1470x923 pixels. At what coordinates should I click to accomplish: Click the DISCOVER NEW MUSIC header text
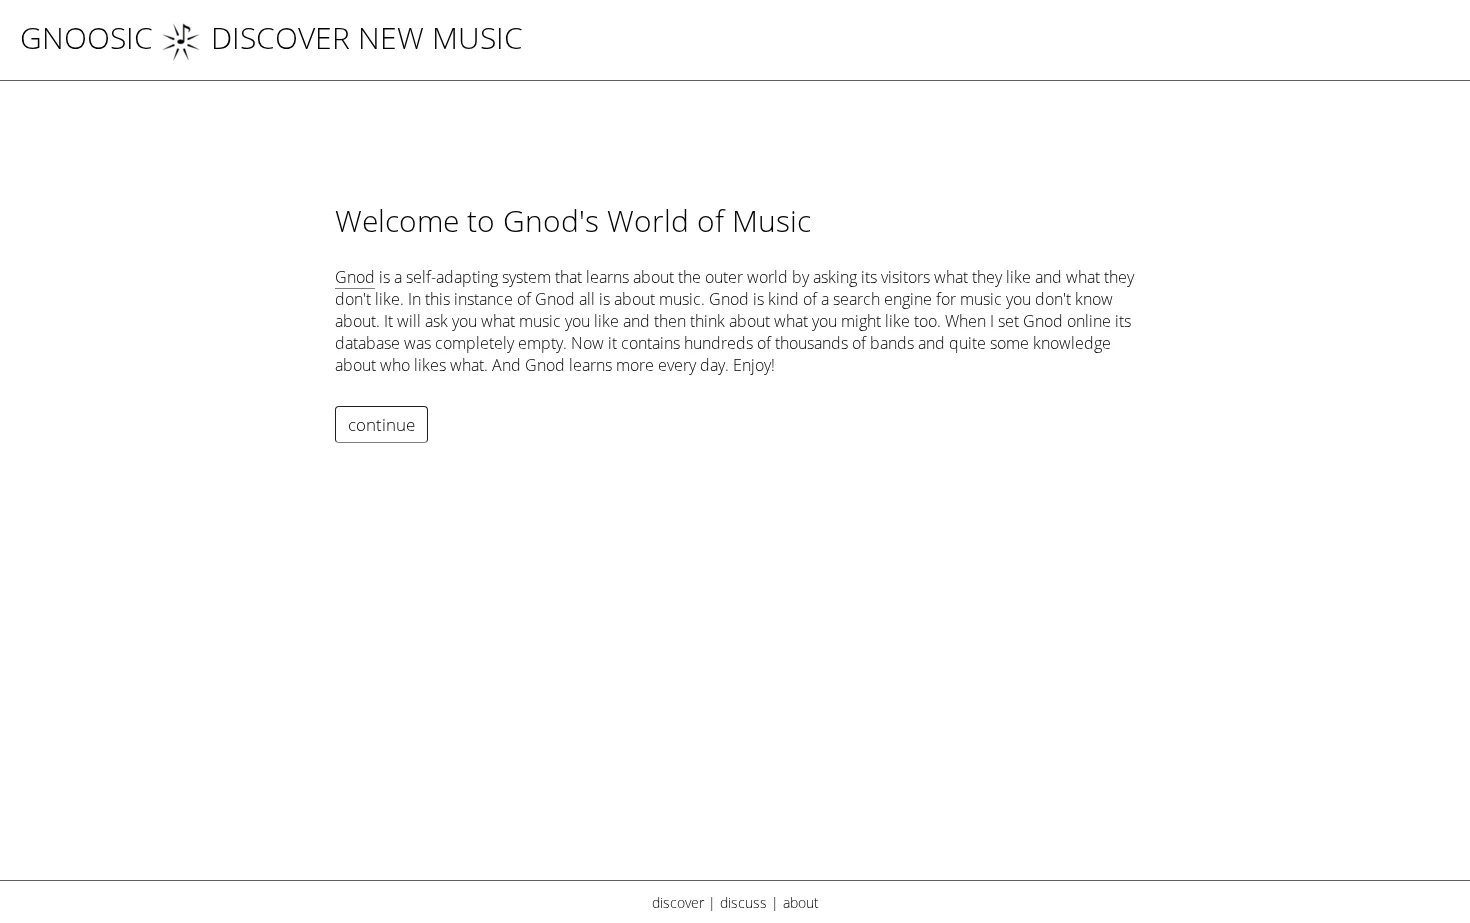(366, 38)
